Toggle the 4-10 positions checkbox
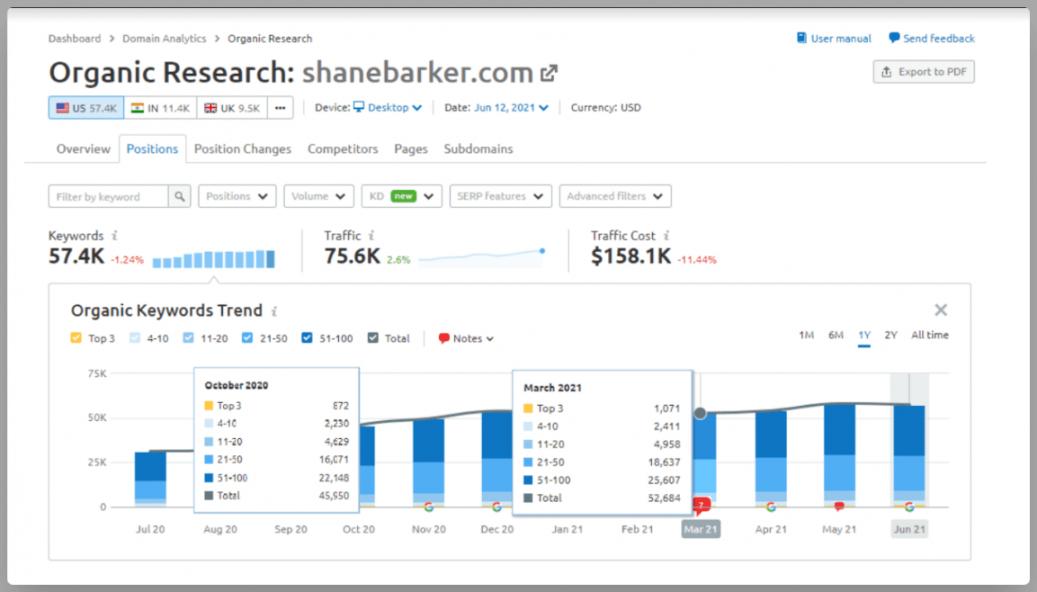Viewport: 1037px width, 592px height. pos(135,338)
